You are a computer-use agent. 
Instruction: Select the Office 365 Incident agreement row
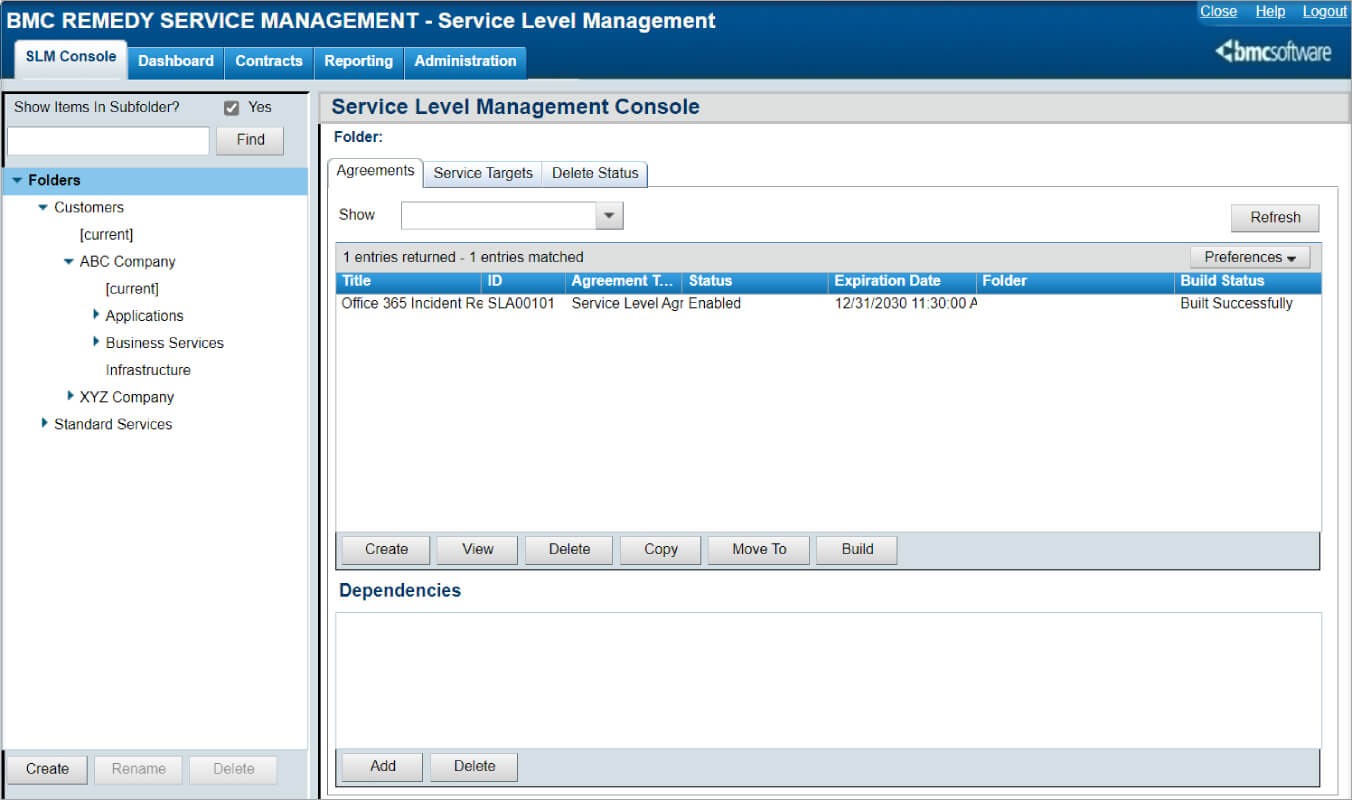coord(828,303)
